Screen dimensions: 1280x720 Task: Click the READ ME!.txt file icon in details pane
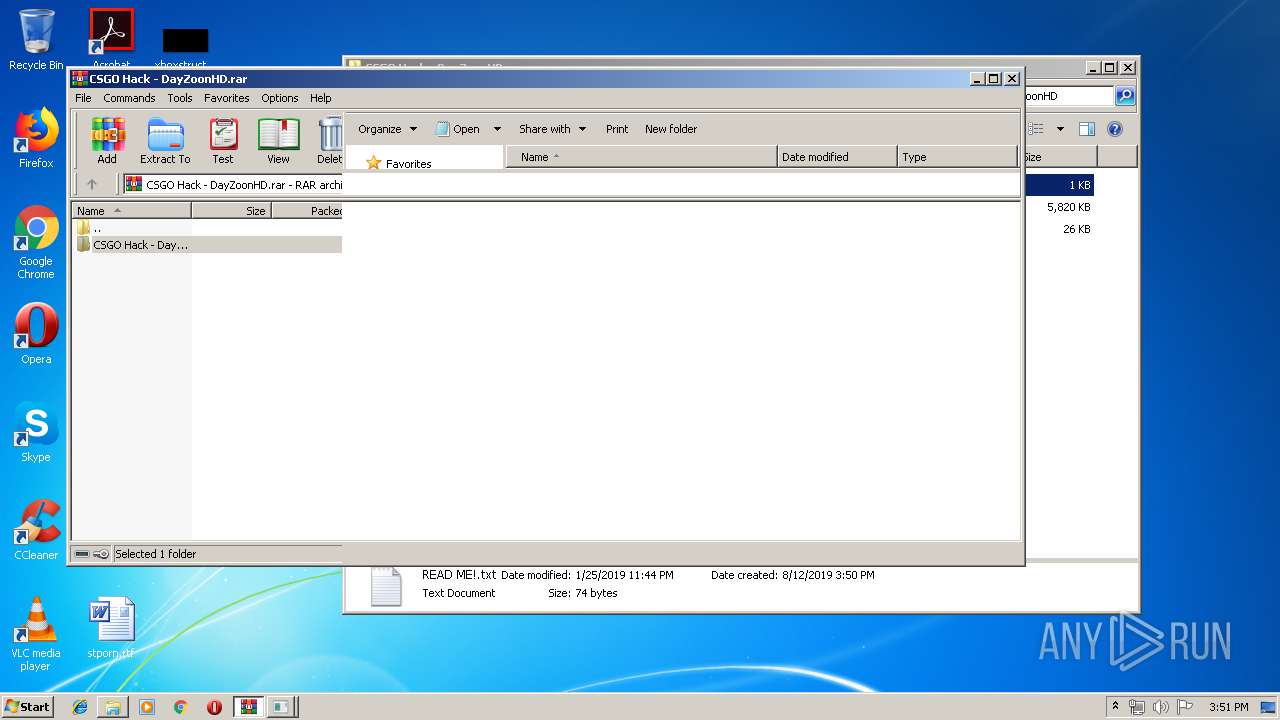386,586
